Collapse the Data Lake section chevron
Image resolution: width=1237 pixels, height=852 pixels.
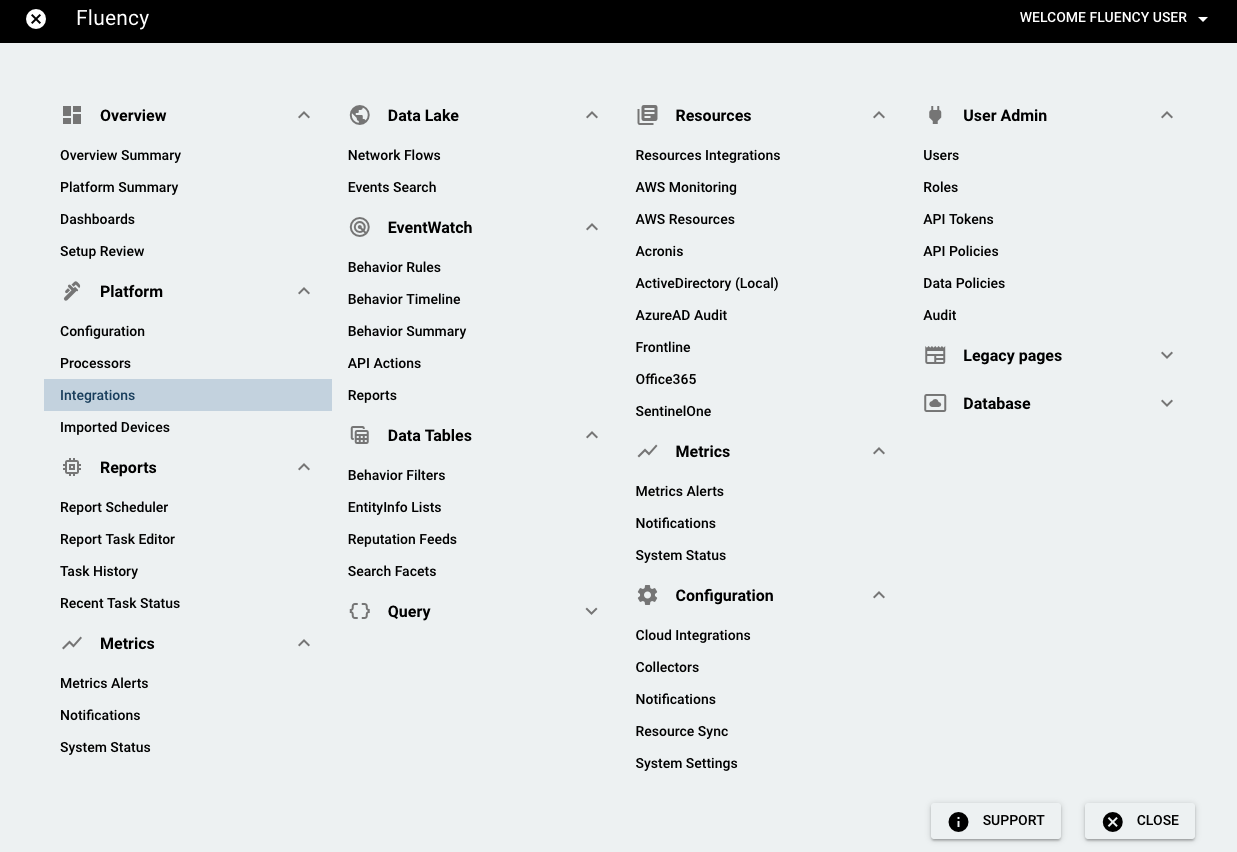click(x=592, y=115)
